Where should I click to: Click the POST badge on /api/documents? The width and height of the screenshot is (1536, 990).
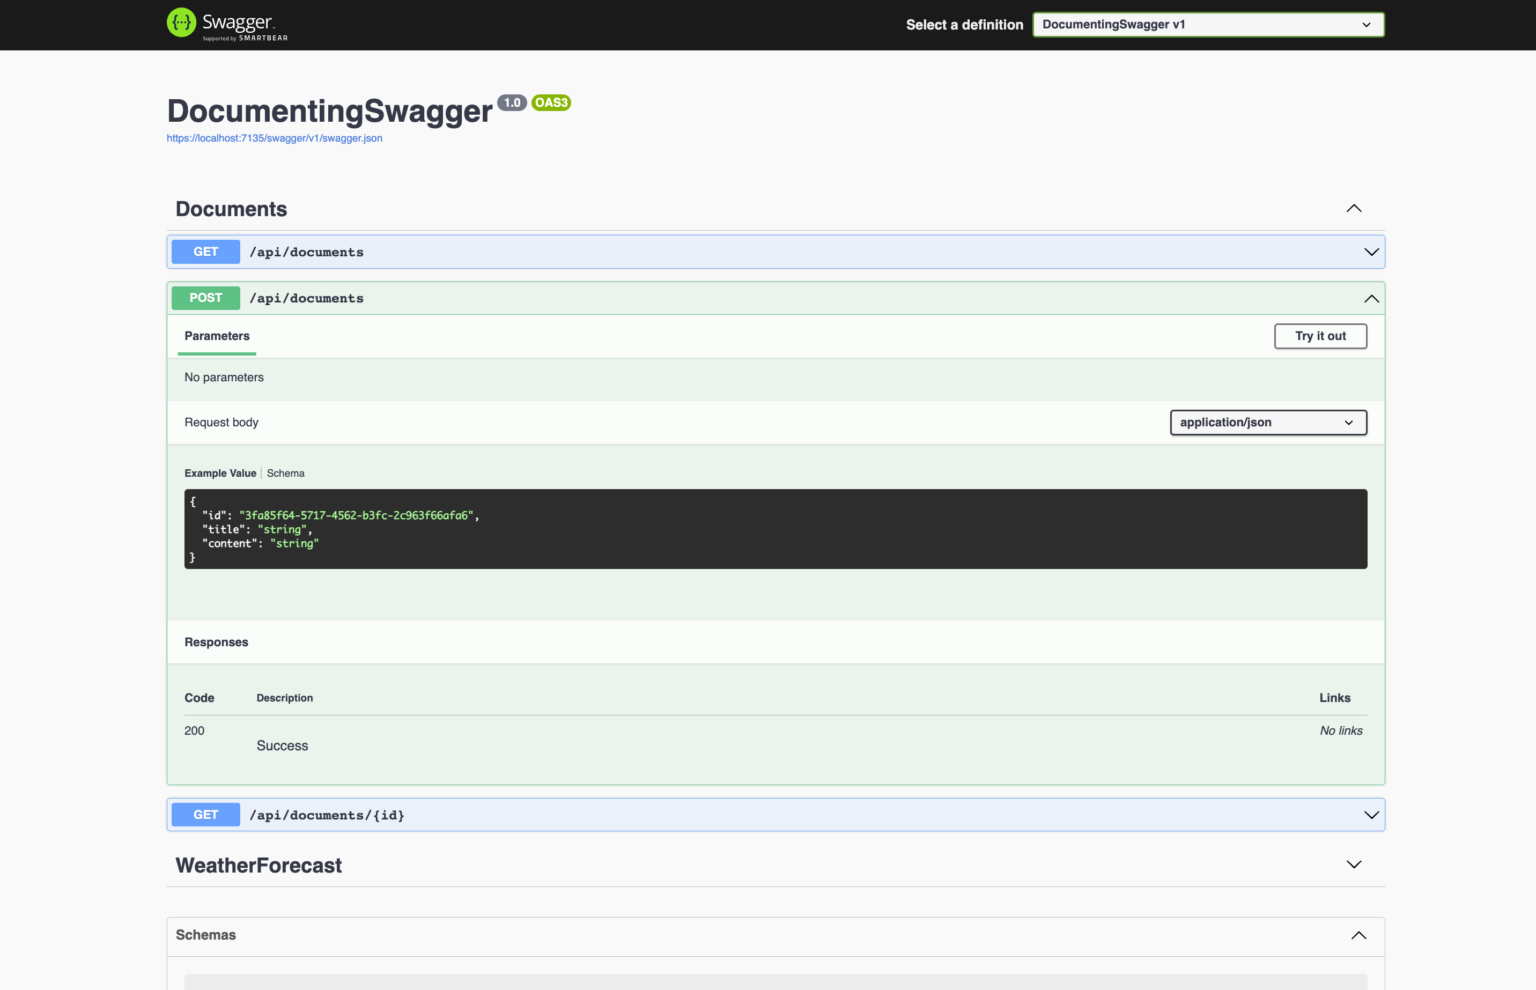205,297
